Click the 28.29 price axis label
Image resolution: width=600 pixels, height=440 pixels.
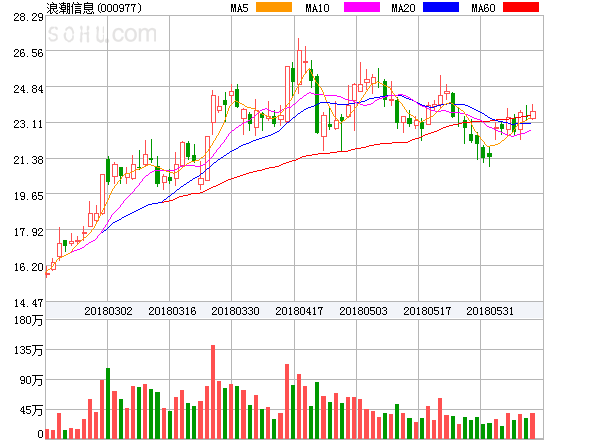[x=28, y=17]
